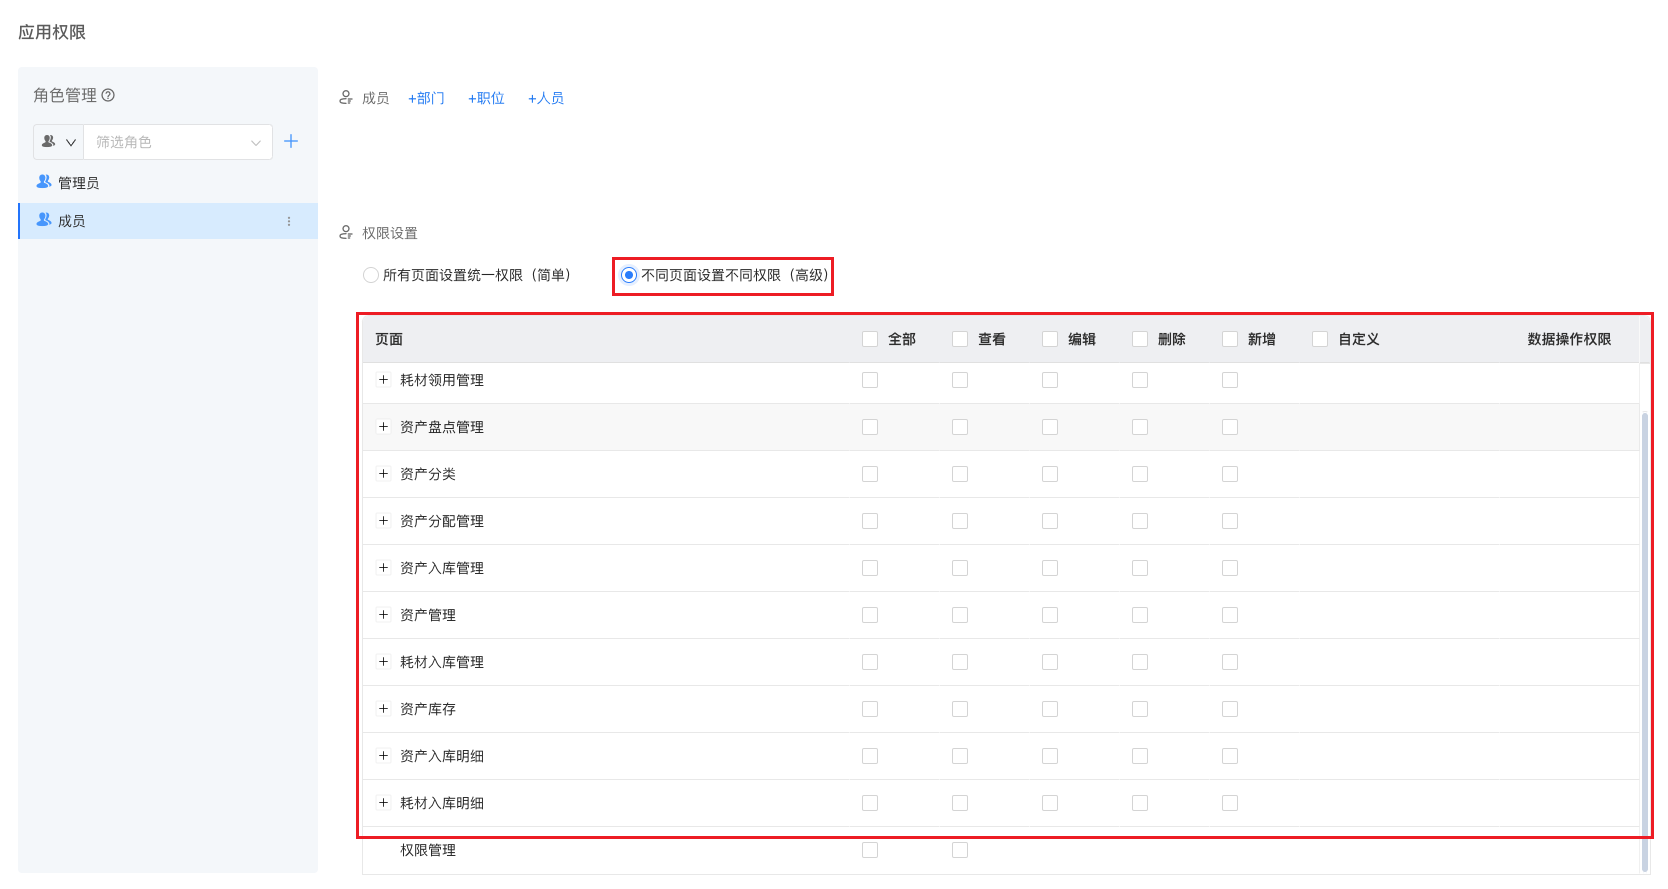1668x889 pixels.
Task: Open the 筛选角色 dropdown
Action: tap(178, 142)
